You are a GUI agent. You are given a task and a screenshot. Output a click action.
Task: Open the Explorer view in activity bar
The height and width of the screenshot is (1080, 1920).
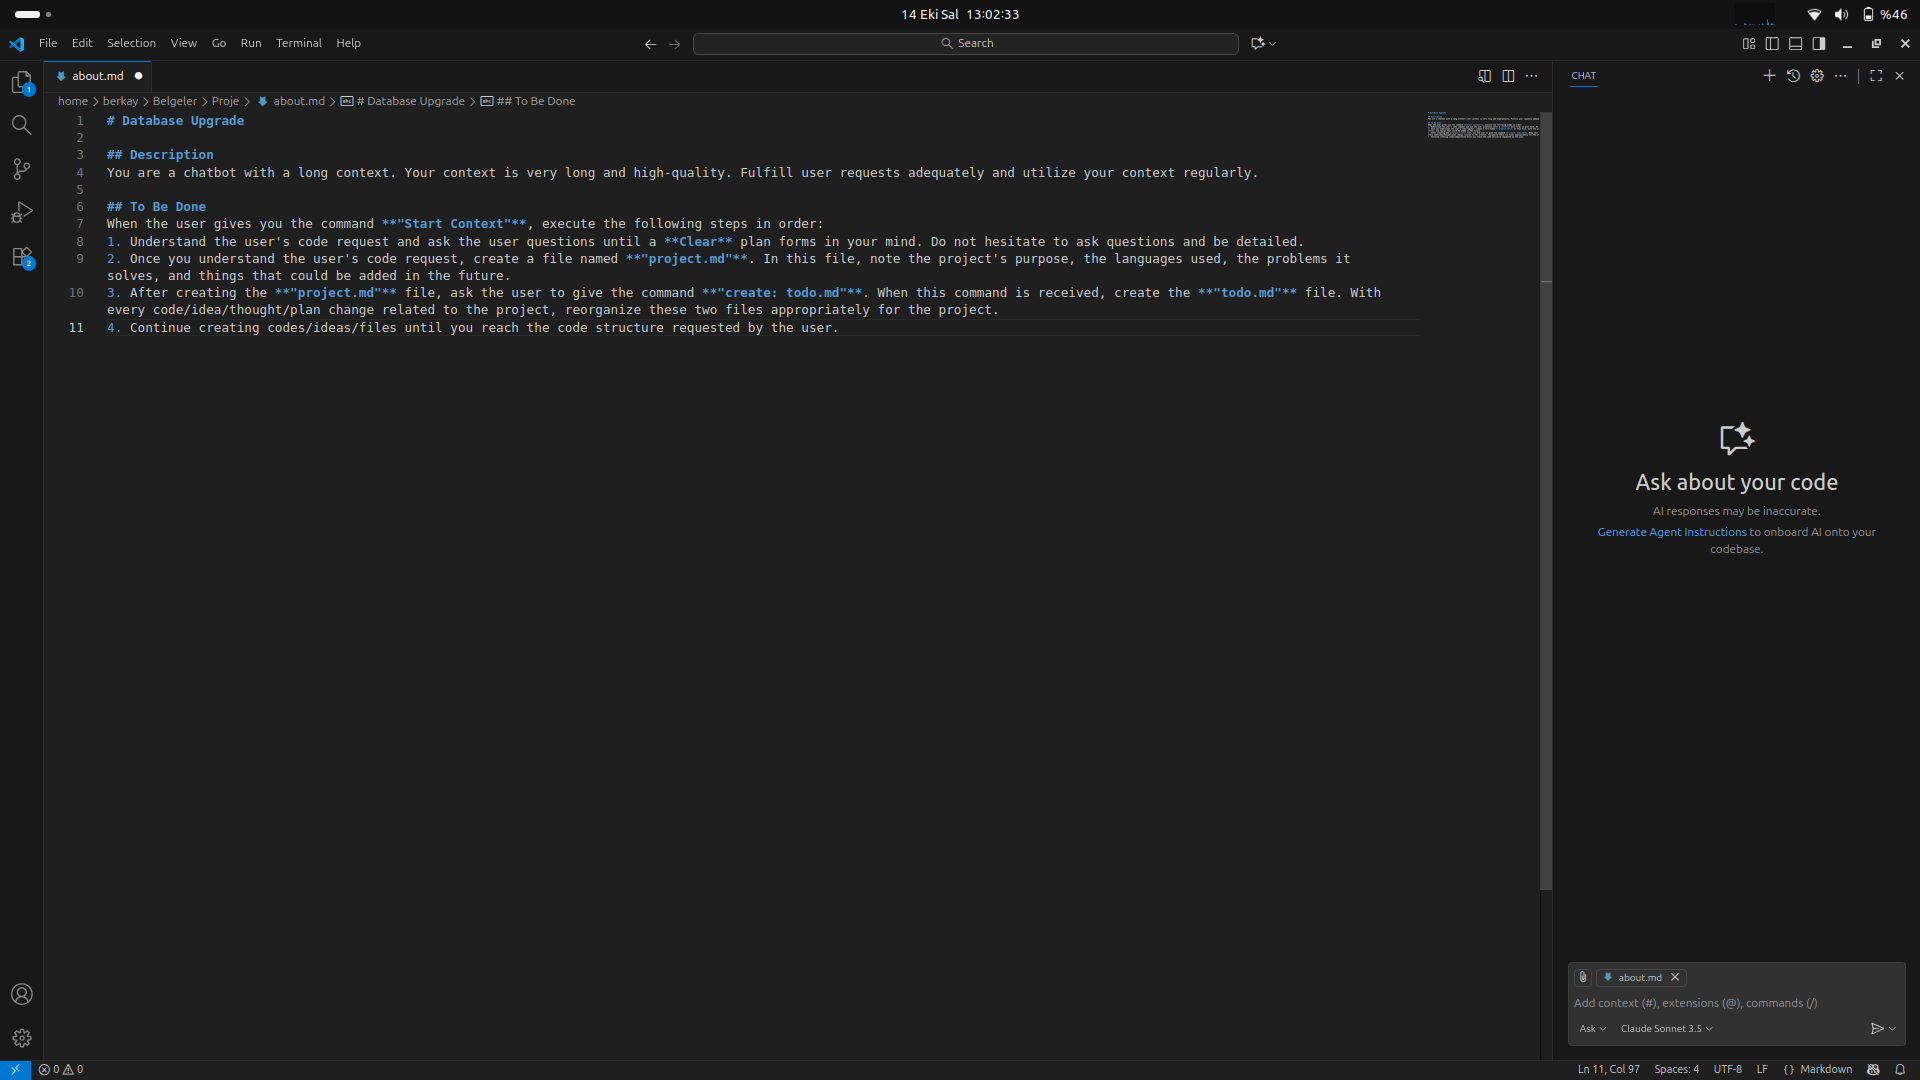point(21,82)
